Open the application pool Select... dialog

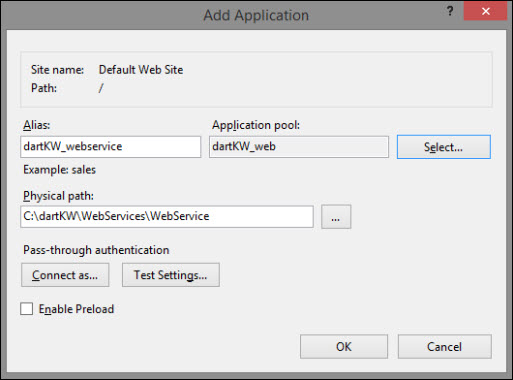[444, 147]
